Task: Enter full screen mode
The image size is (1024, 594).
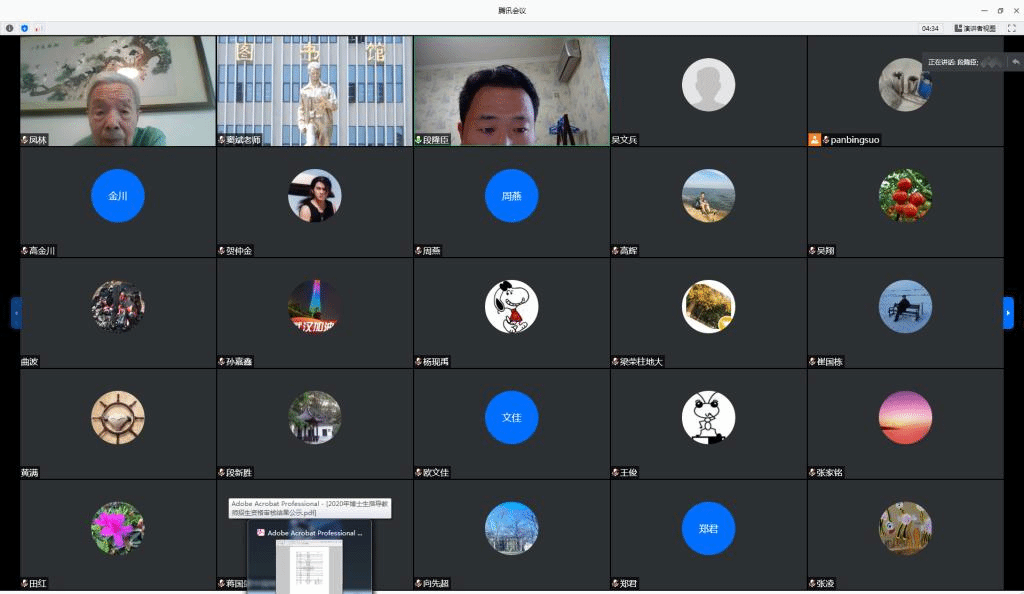Action: [1011, 28]
